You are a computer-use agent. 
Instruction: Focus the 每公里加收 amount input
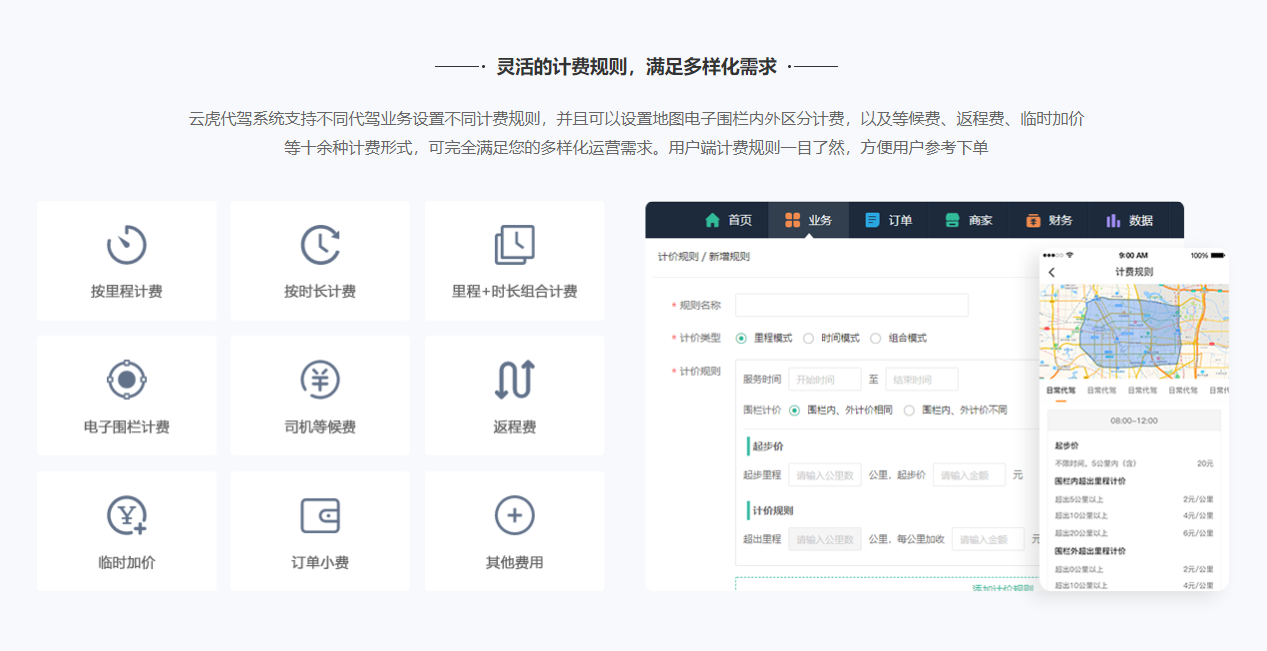click(x=988, y=539)
